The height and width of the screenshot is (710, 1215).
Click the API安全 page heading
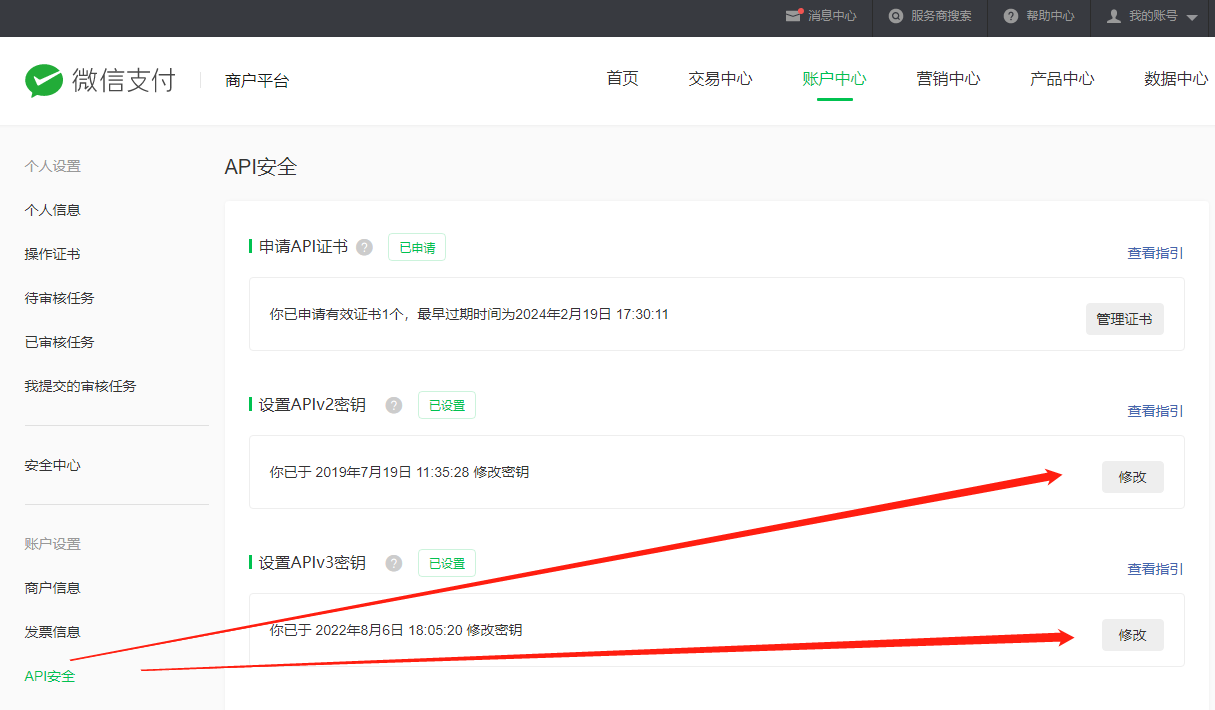(x=261, y=167)
